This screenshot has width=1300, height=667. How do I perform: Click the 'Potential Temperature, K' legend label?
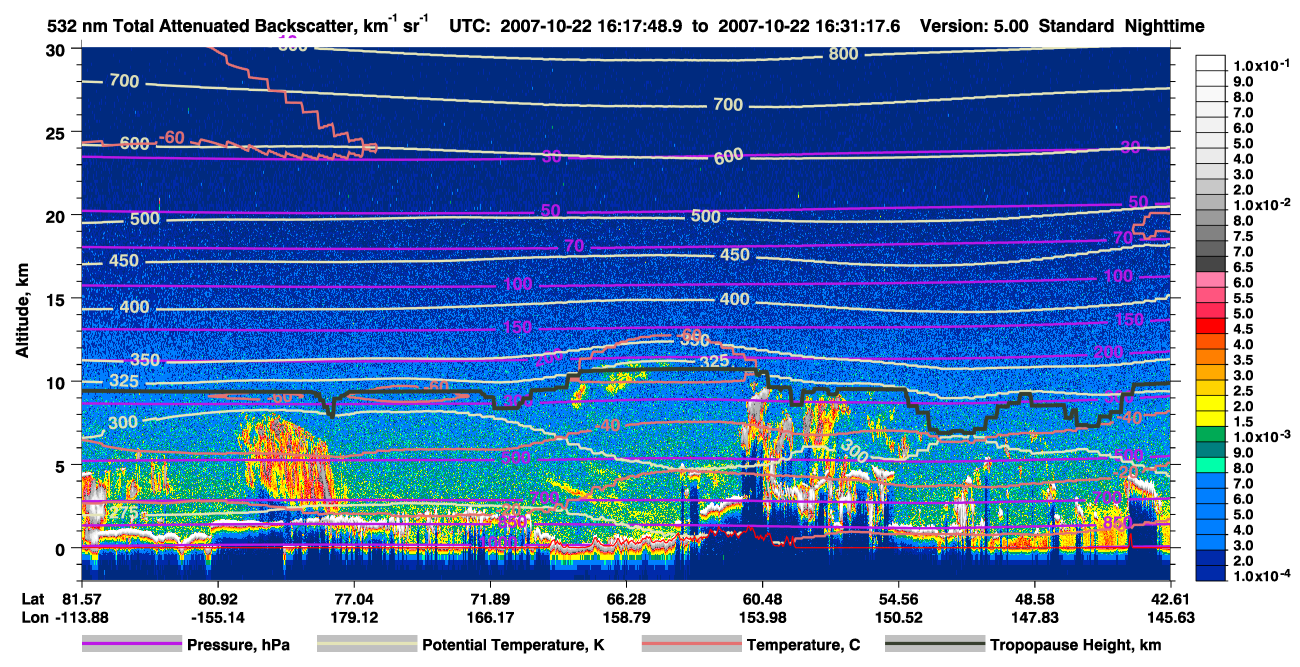tap(513, 645)
